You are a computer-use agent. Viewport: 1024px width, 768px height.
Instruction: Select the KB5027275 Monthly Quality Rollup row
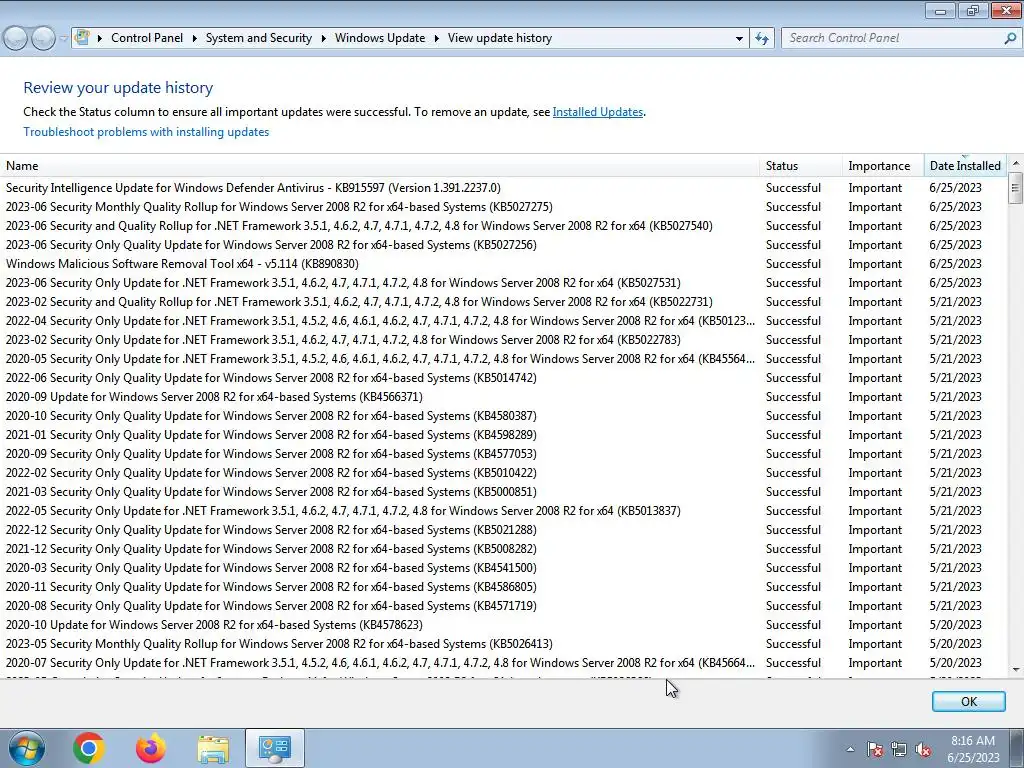[x=503, y=207]
